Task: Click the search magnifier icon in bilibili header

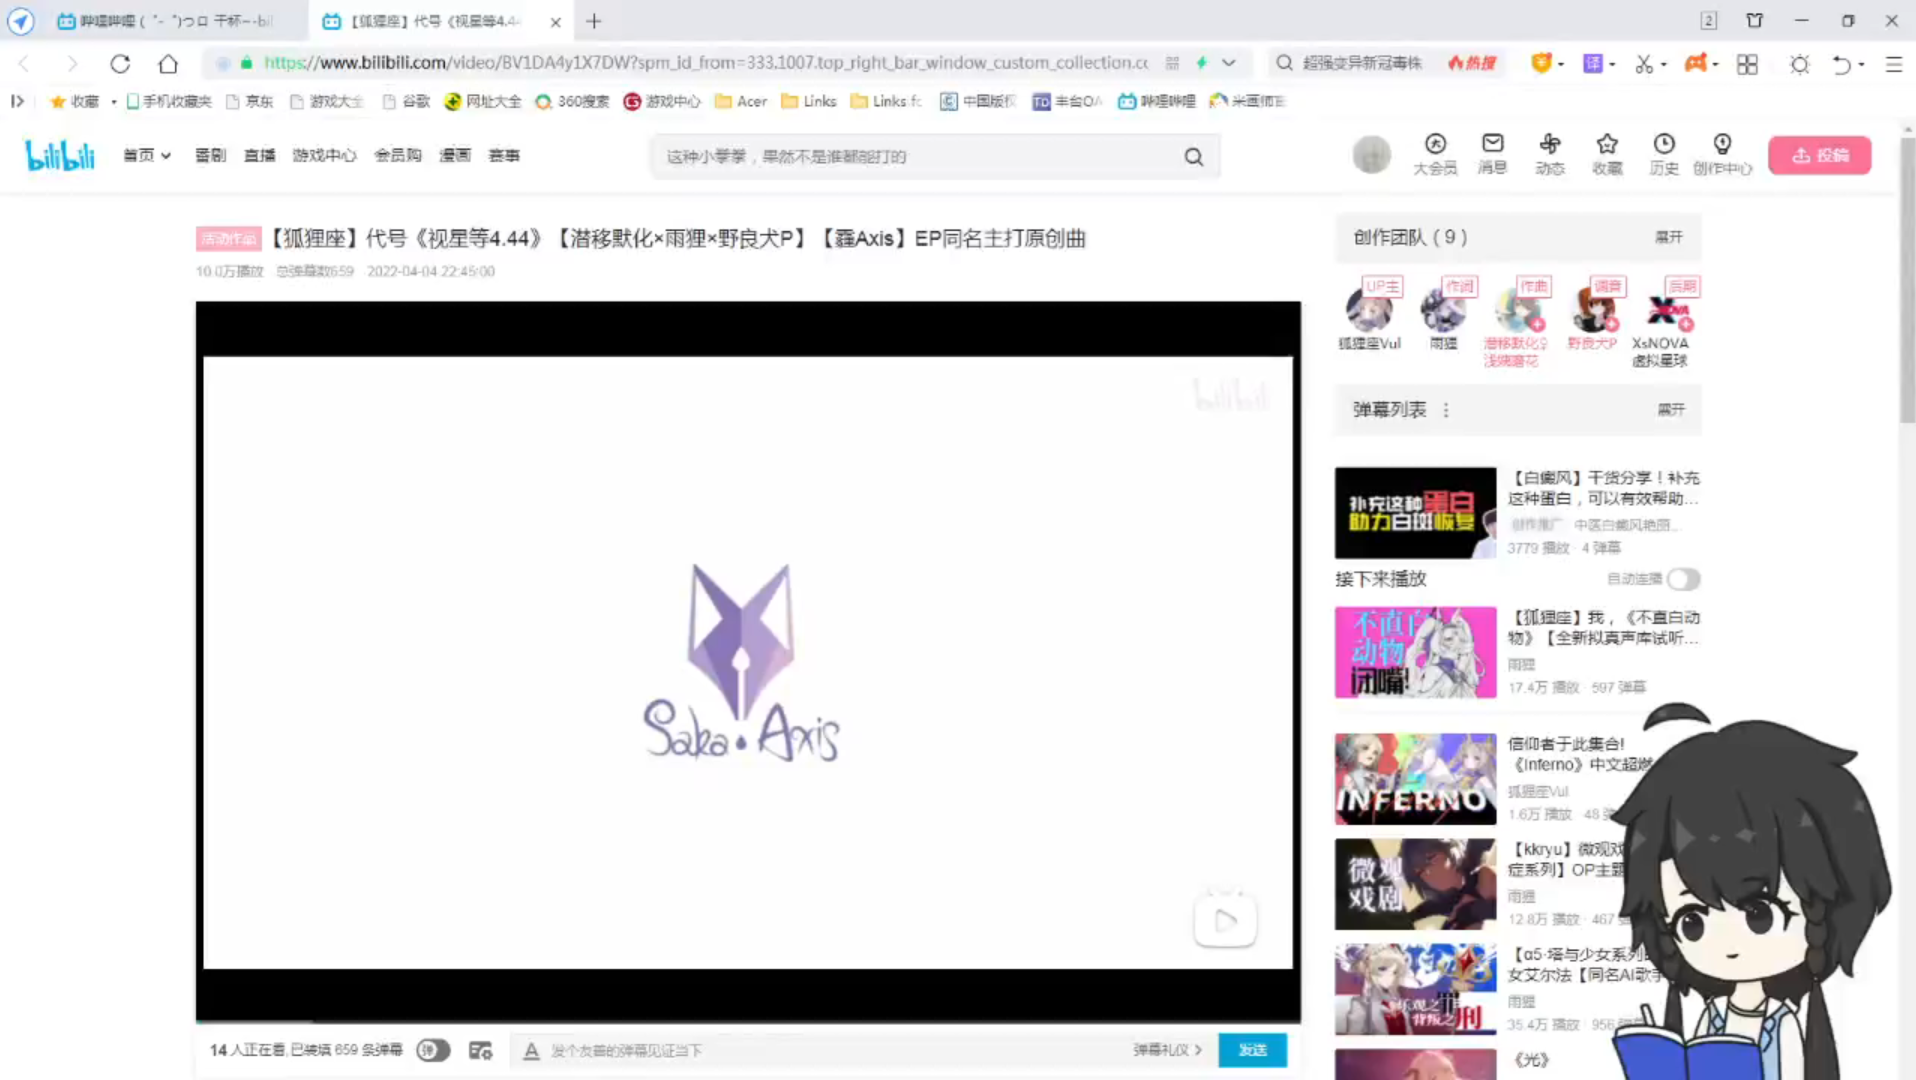Action: tap(1194, 156)
